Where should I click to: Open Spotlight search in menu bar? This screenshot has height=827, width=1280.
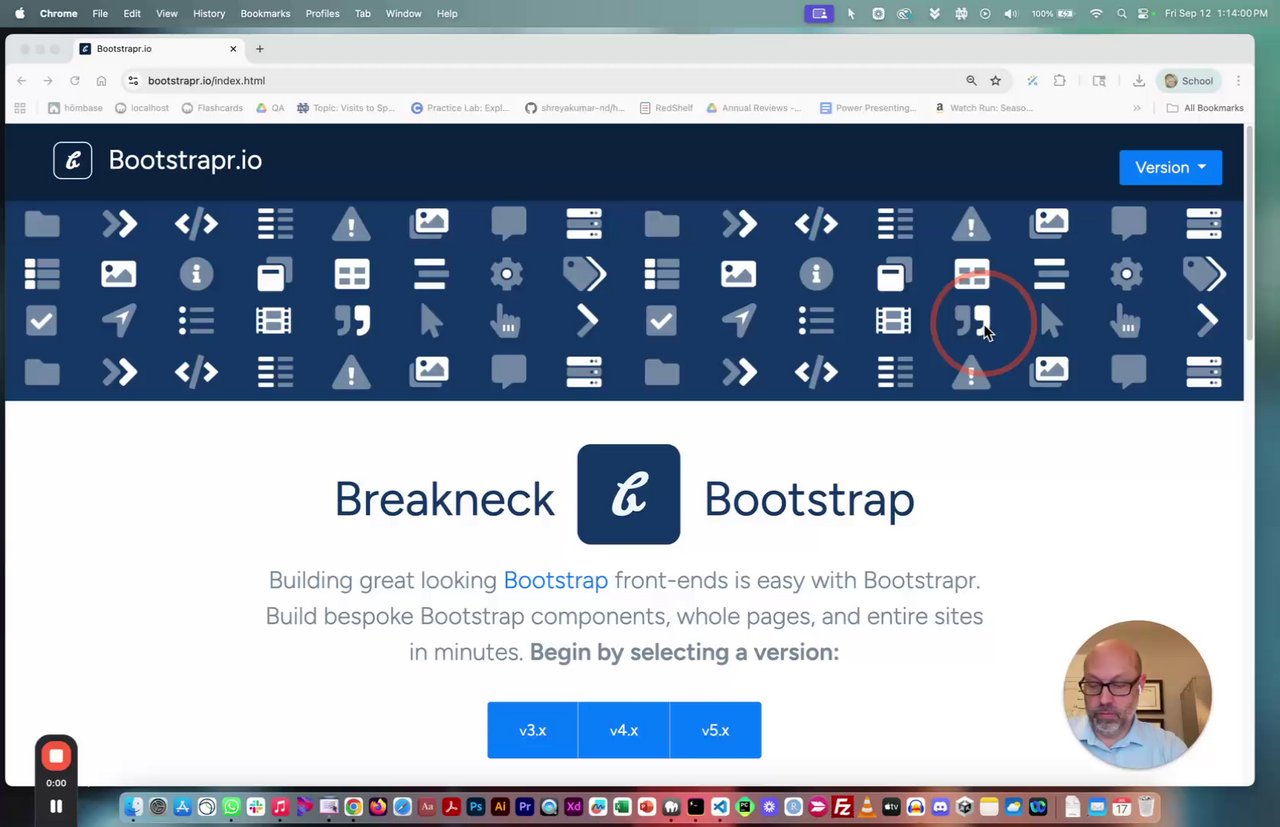(x=1121, y=13)
